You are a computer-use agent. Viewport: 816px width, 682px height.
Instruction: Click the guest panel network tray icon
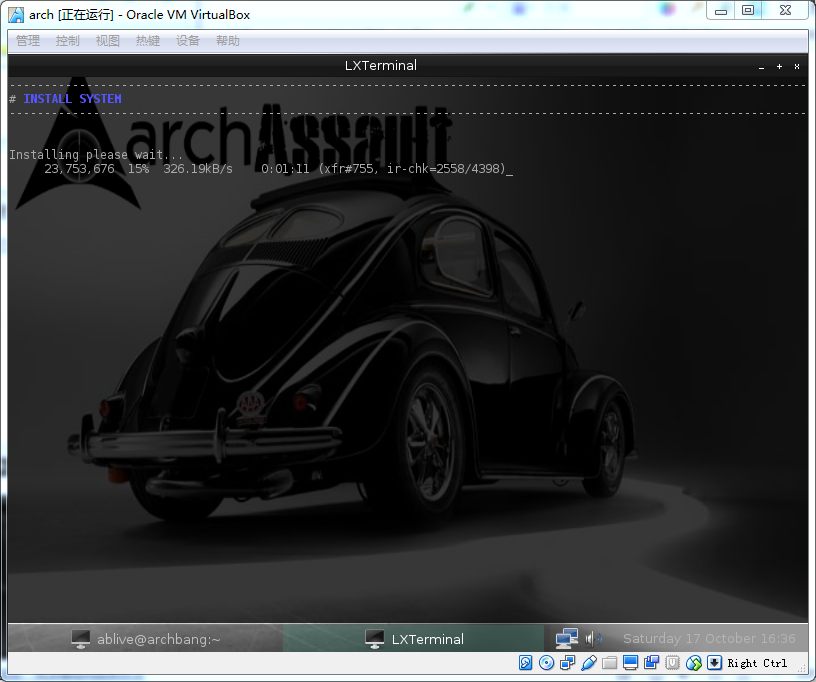coord(567,638)
